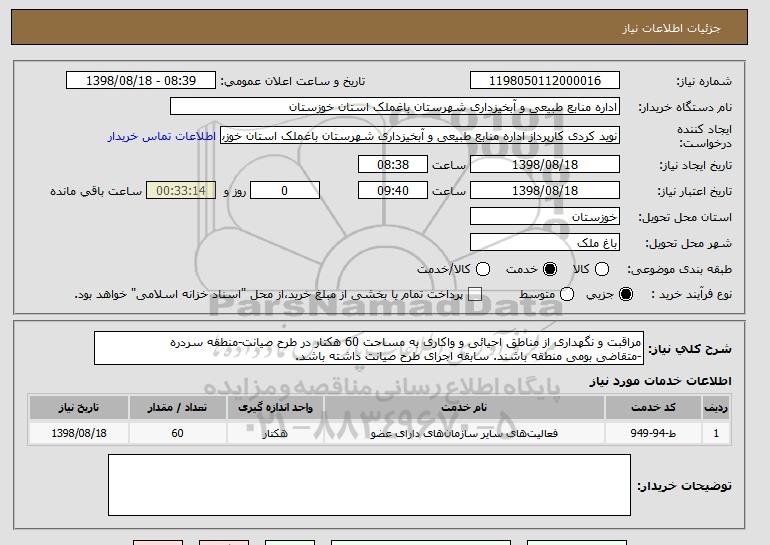Click the delivery province field خوزستان

tap(545, 217)
